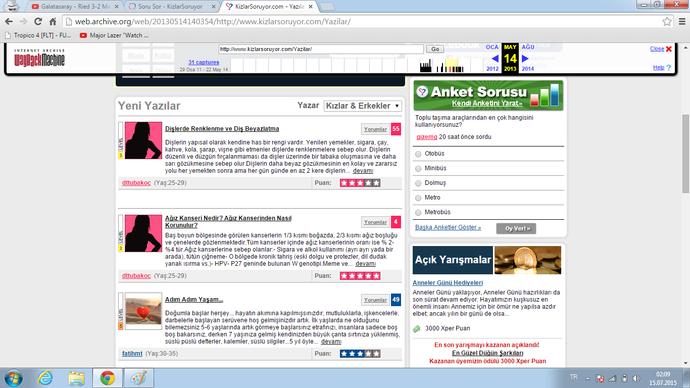Click the browser forward arrow
The image size is (690, 388).
pos(23,21)
